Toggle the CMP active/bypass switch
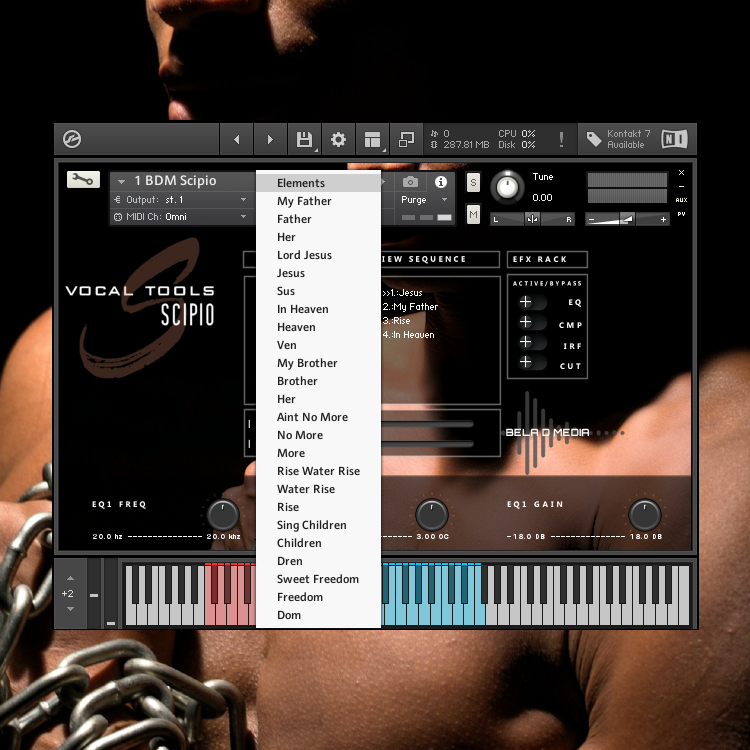Viewport: 750px width, 750px height. click(x=532, y=322)
